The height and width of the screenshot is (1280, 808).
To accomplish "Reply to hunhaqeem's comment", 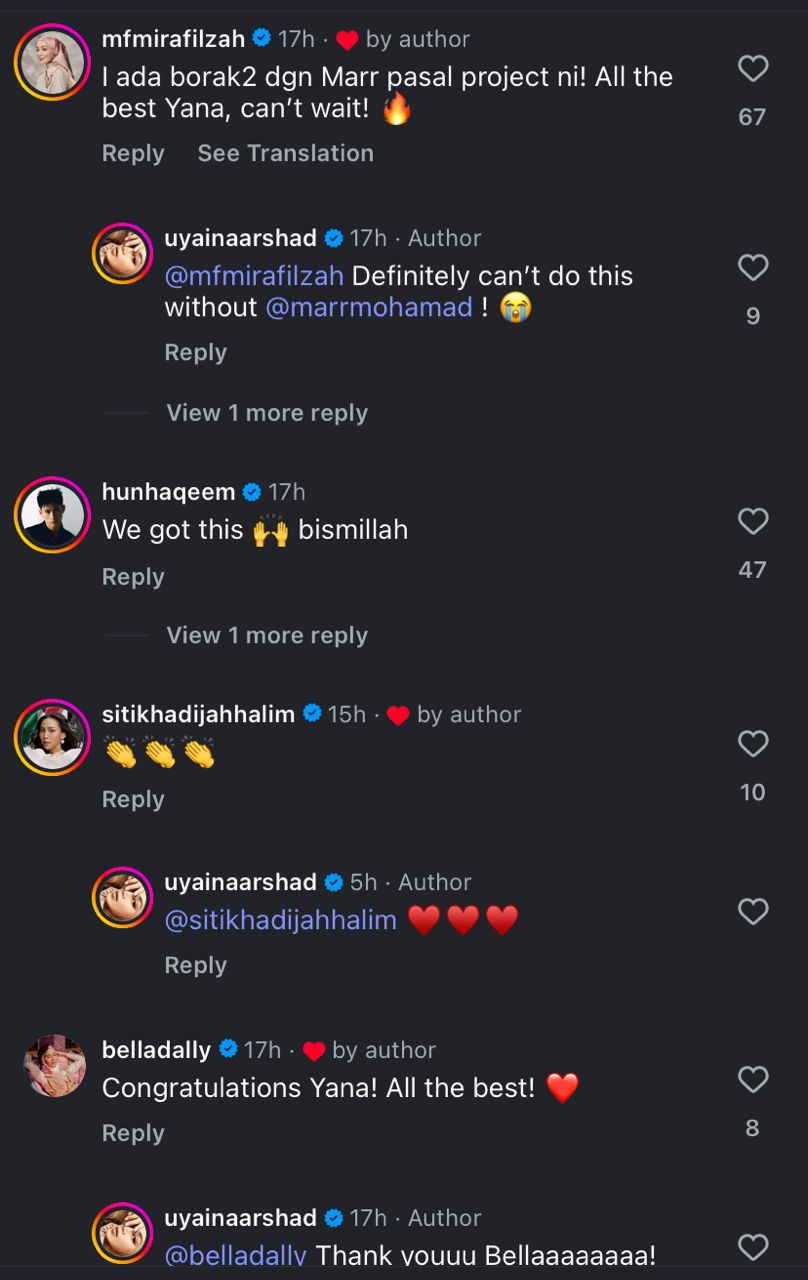I will [x=133, y=577].
